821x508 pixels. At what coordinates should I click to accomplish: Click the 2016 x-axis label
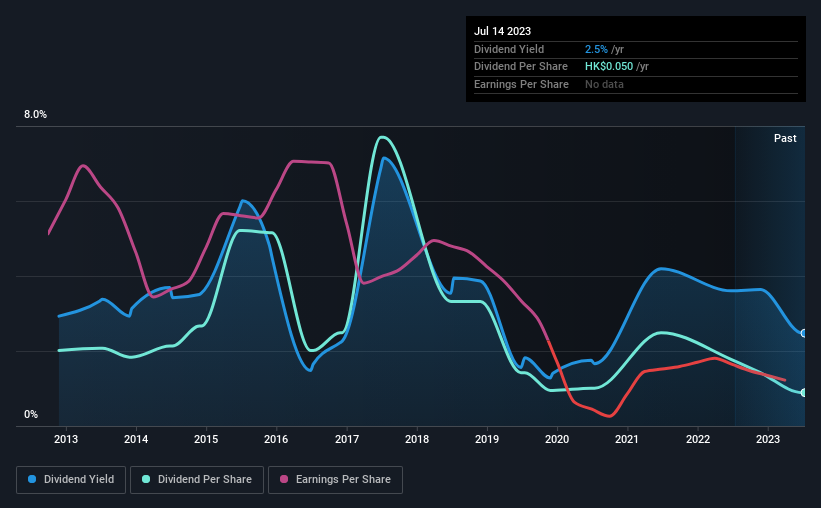(276, 439)
